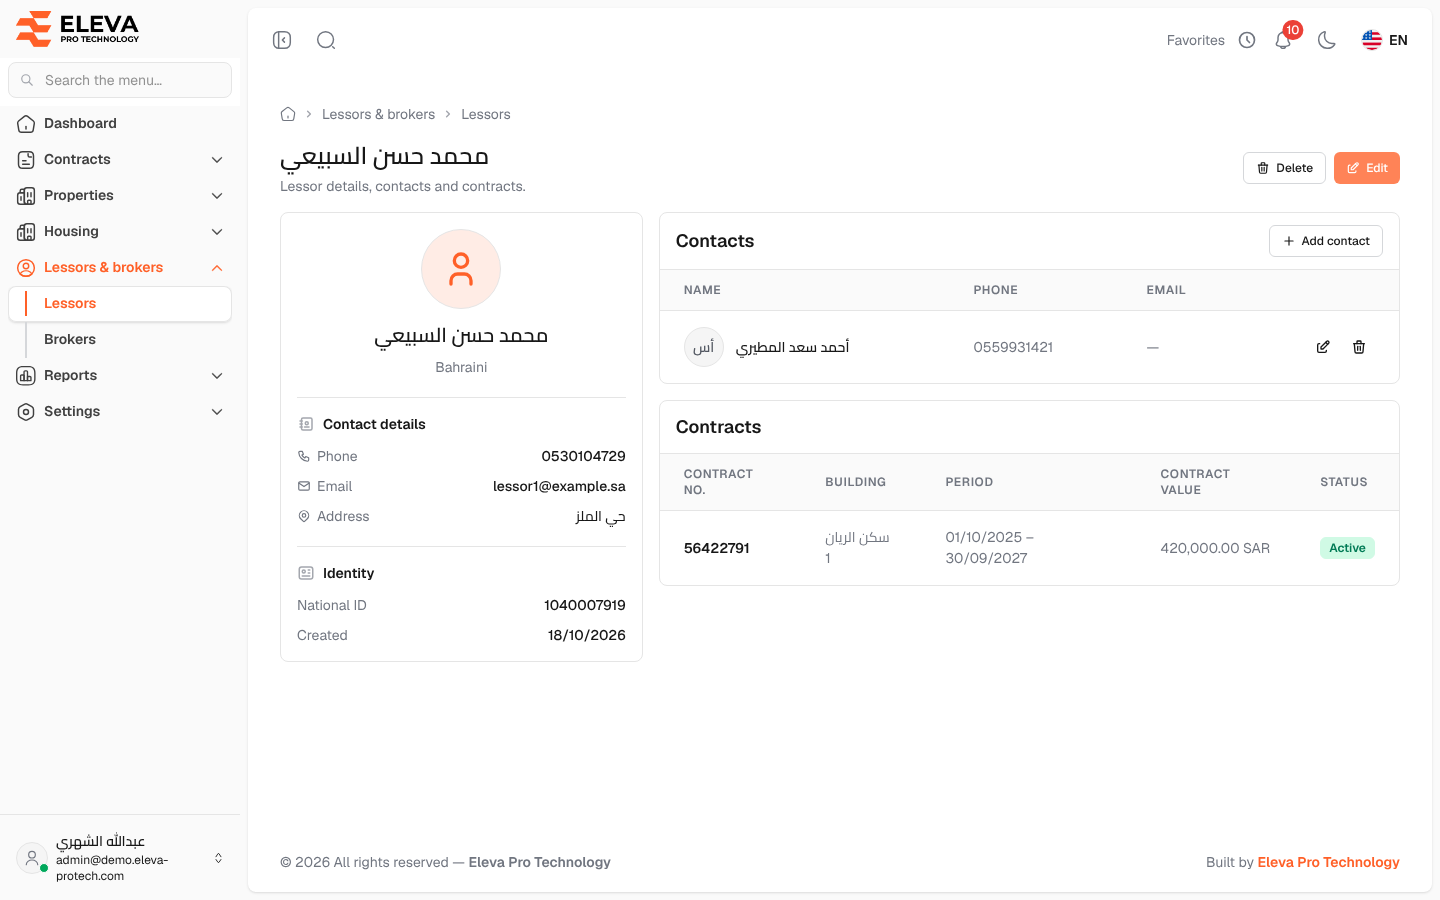Expand the Contracts menu chevron
Viewport: 1440px width, 900px height.
coord(217,160)
